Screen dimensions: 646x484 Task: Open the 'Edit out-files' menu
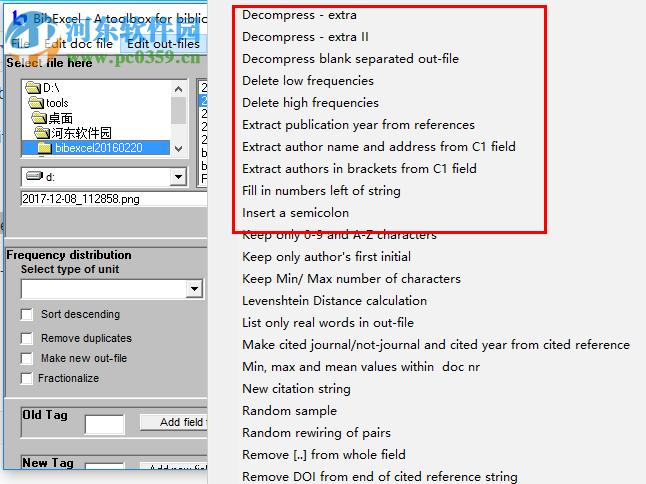[163, 44]
